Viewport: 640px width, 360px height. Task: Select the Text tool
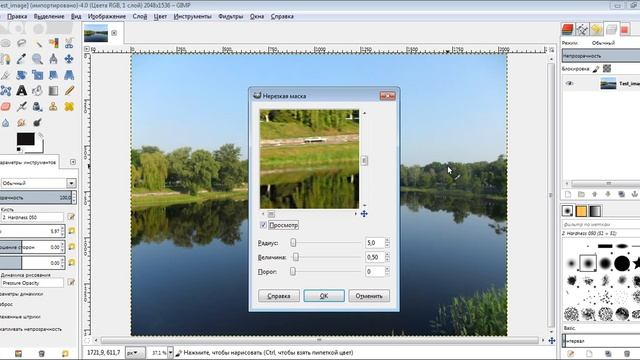pos(21,91)
